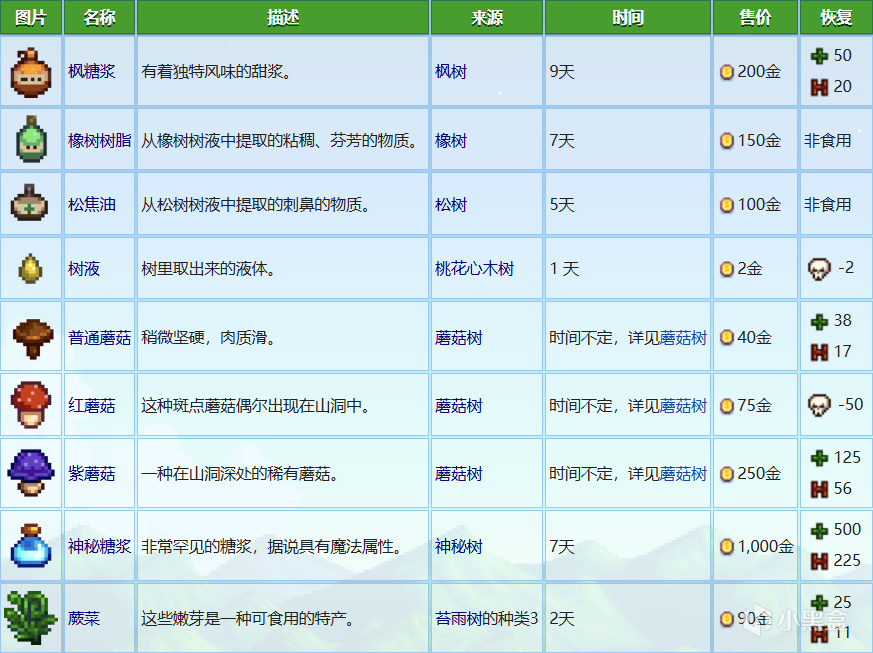873x653 pixels.
Task: Click the 售价 column header
Action: (755, 17)
